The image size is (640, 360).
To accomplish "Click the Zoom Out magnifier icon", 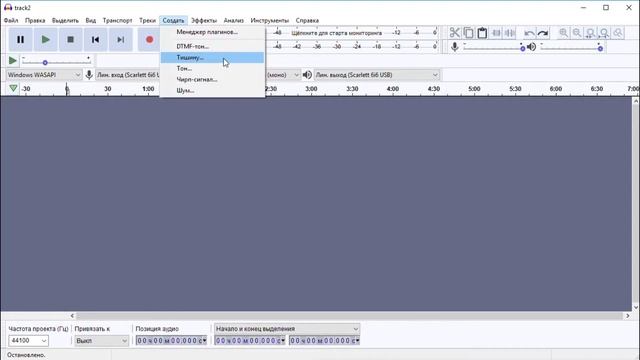I will [577, 33].
